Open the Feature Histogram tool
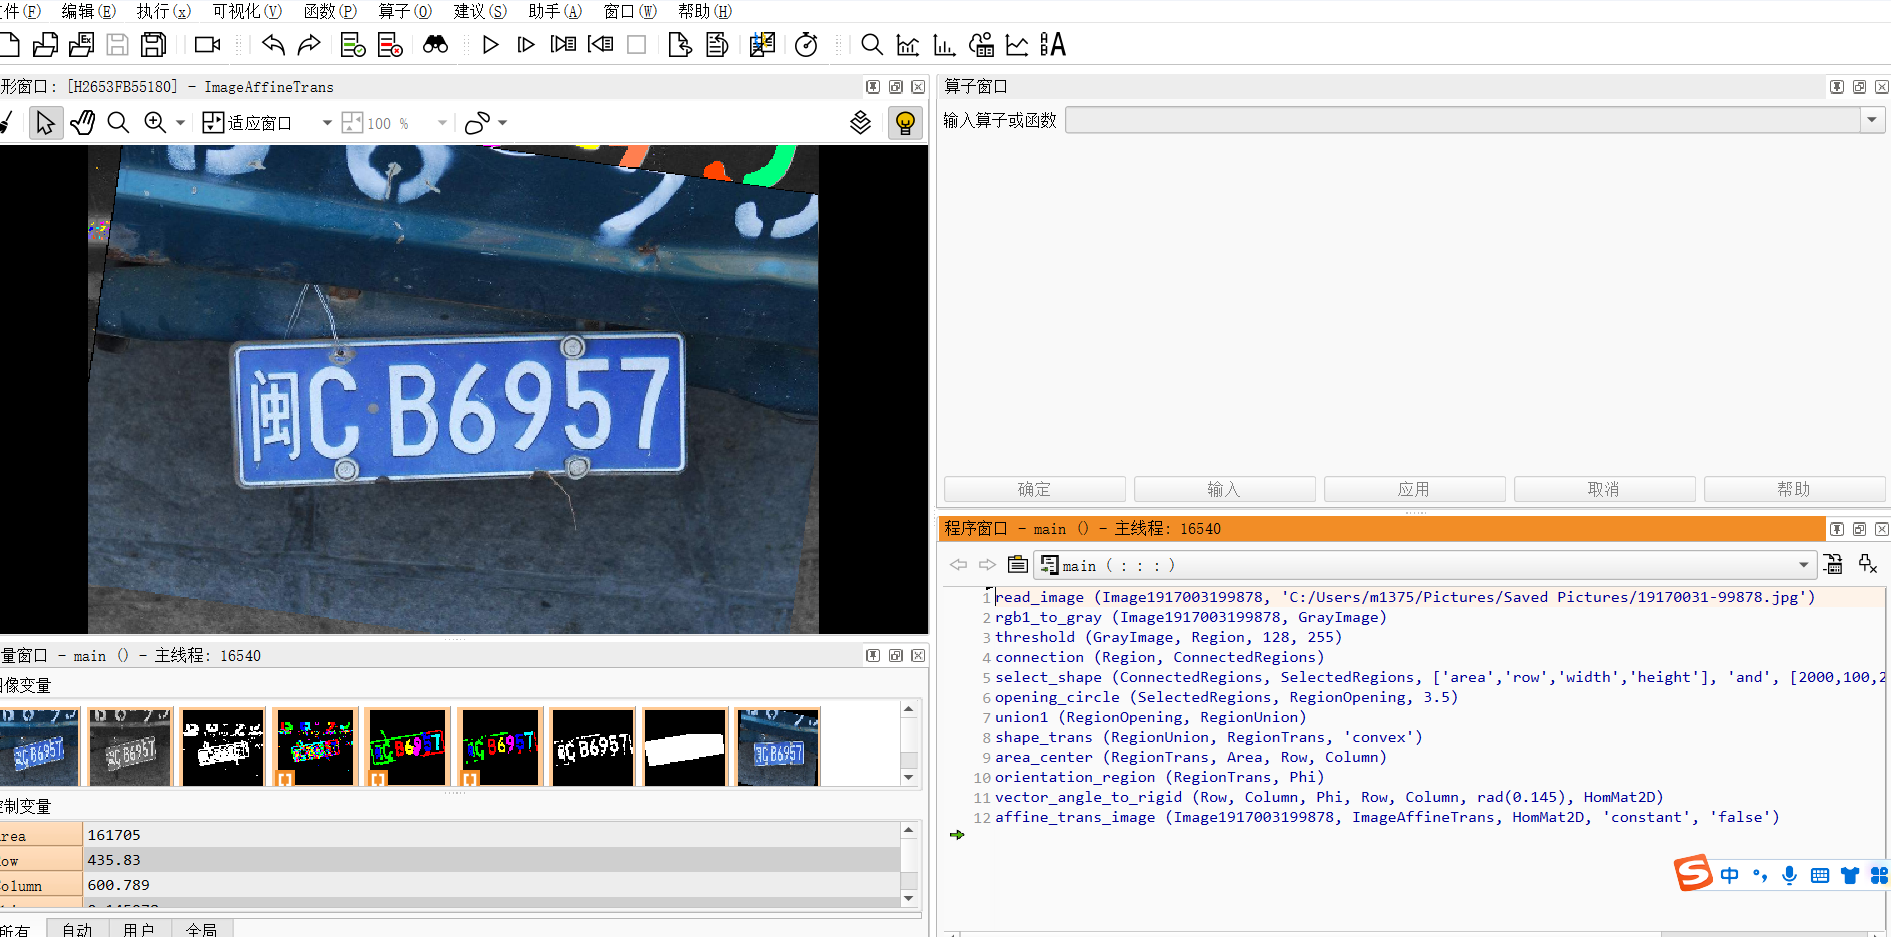 pyautogui.click(x=944, y=45)
